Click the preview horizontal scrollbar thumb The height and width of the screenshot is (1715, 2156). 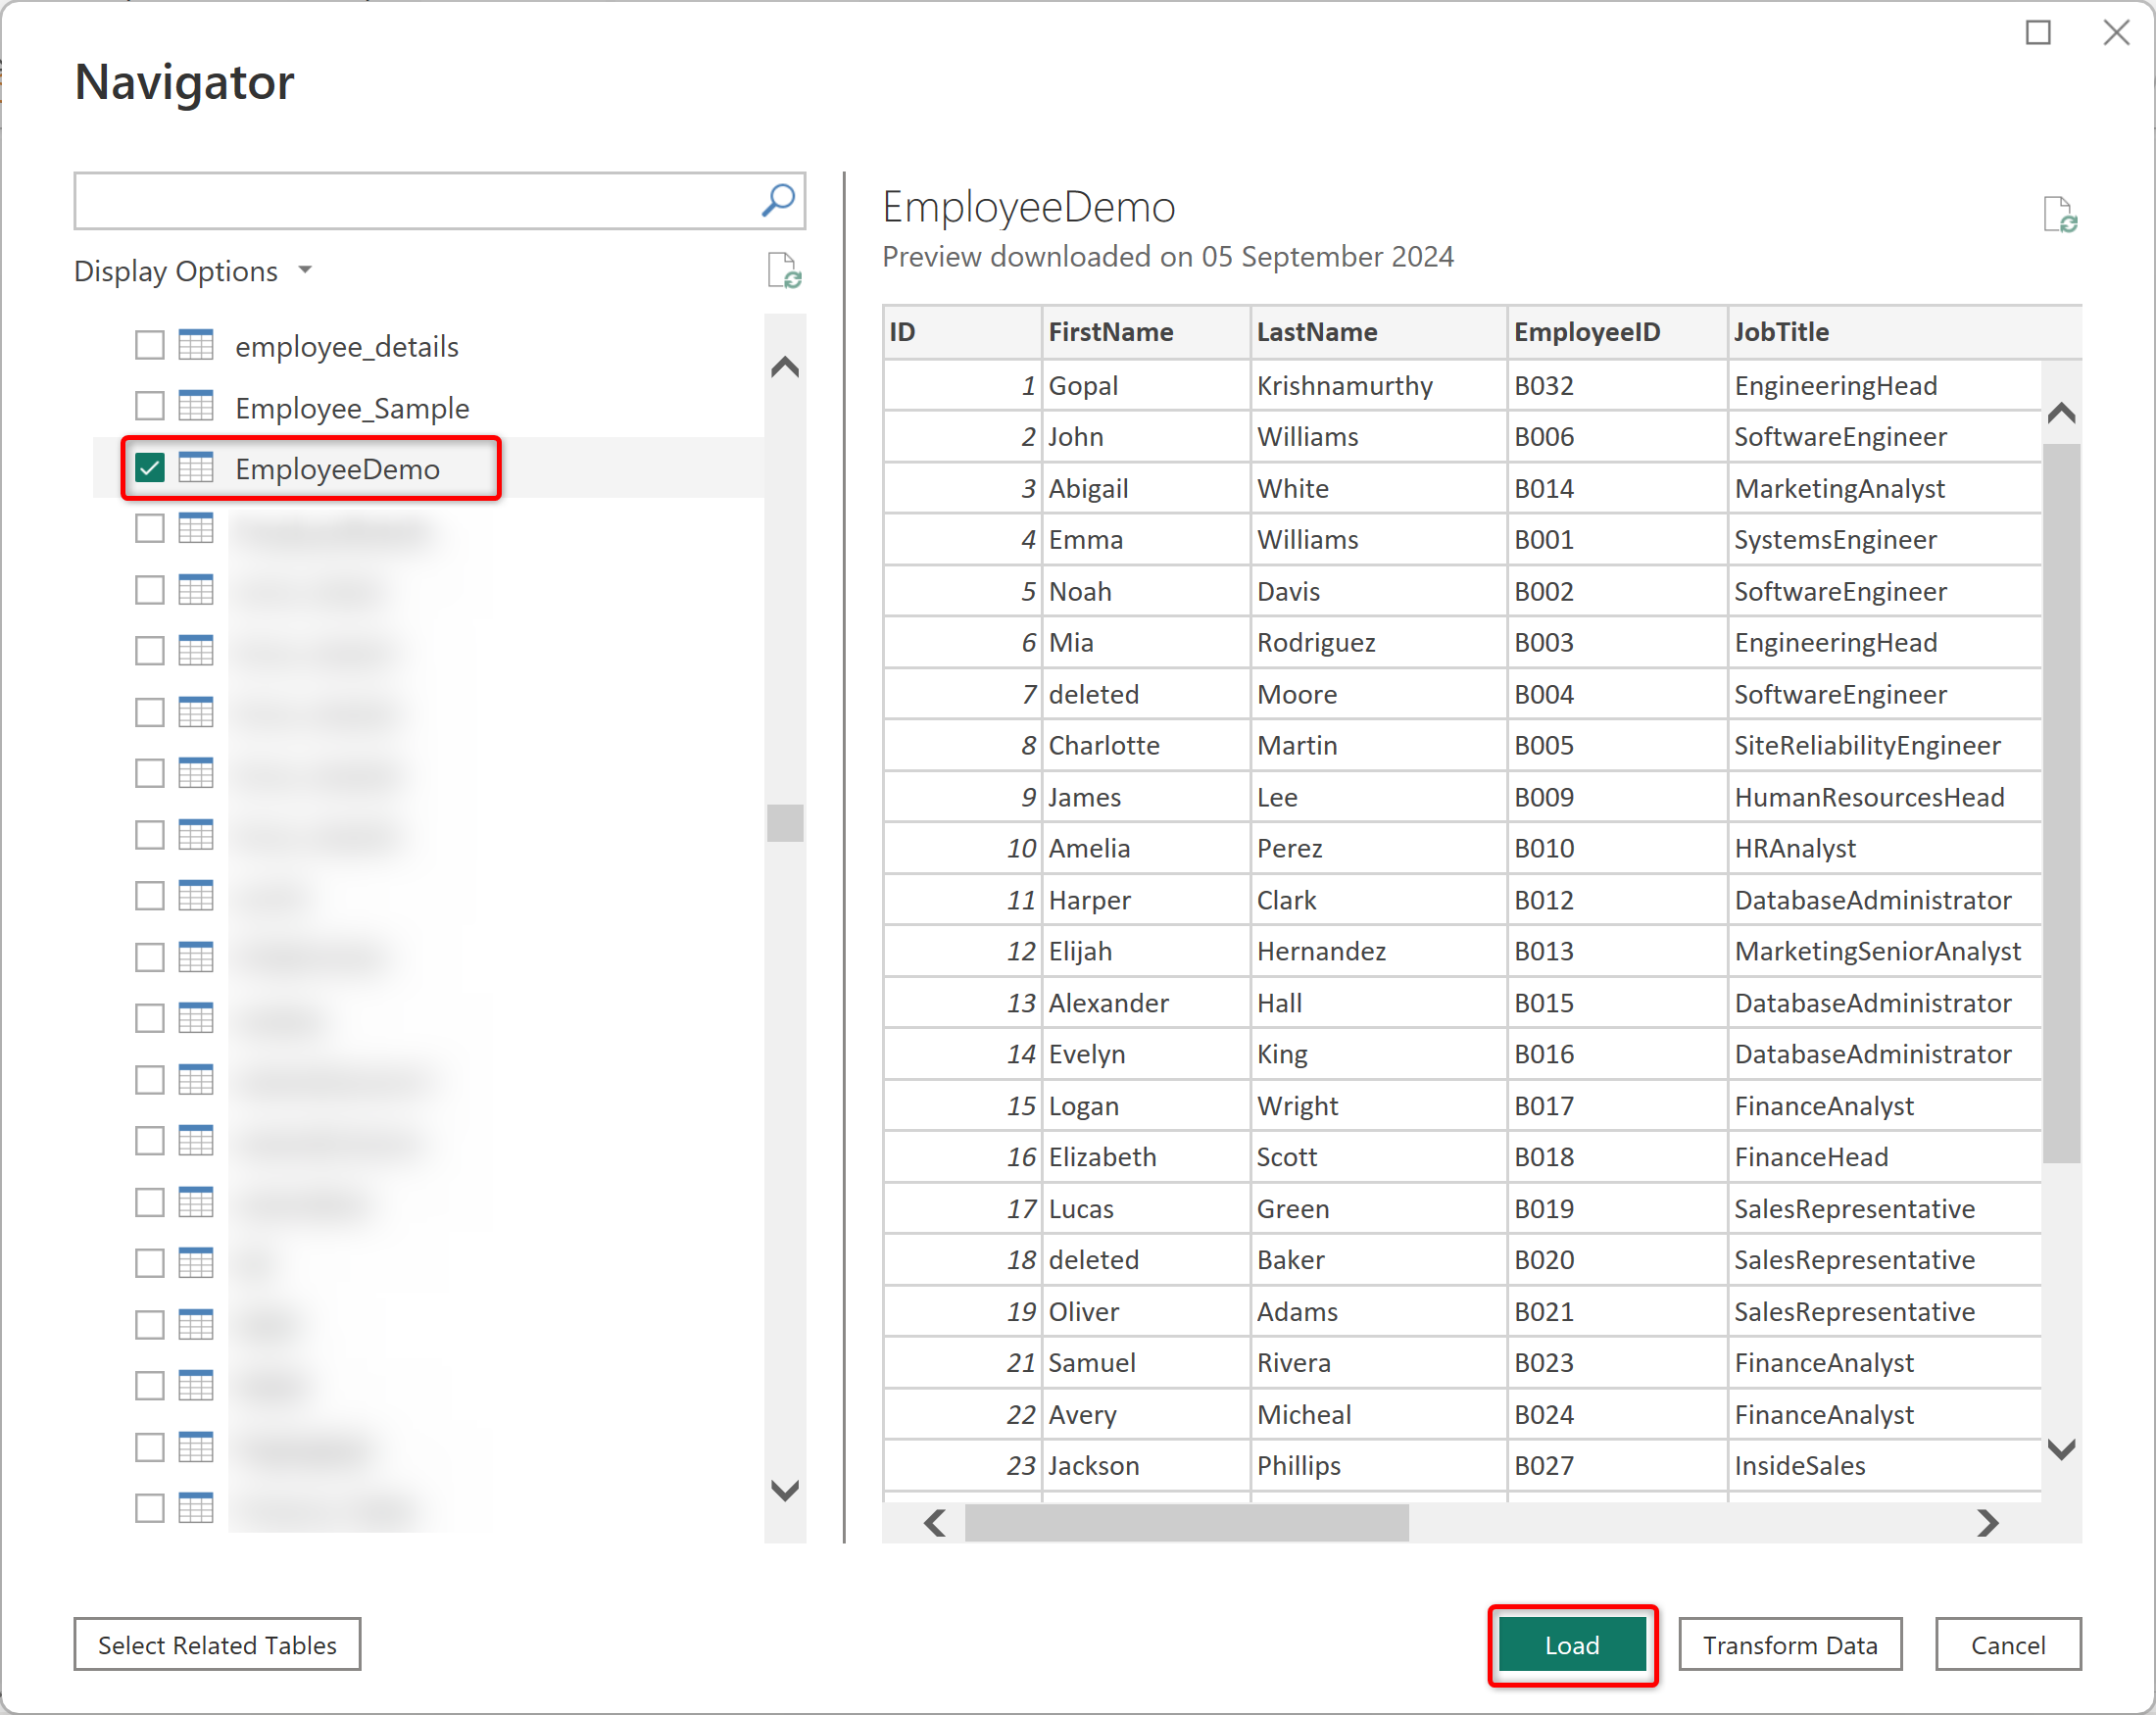(x=1186, y=1522)
